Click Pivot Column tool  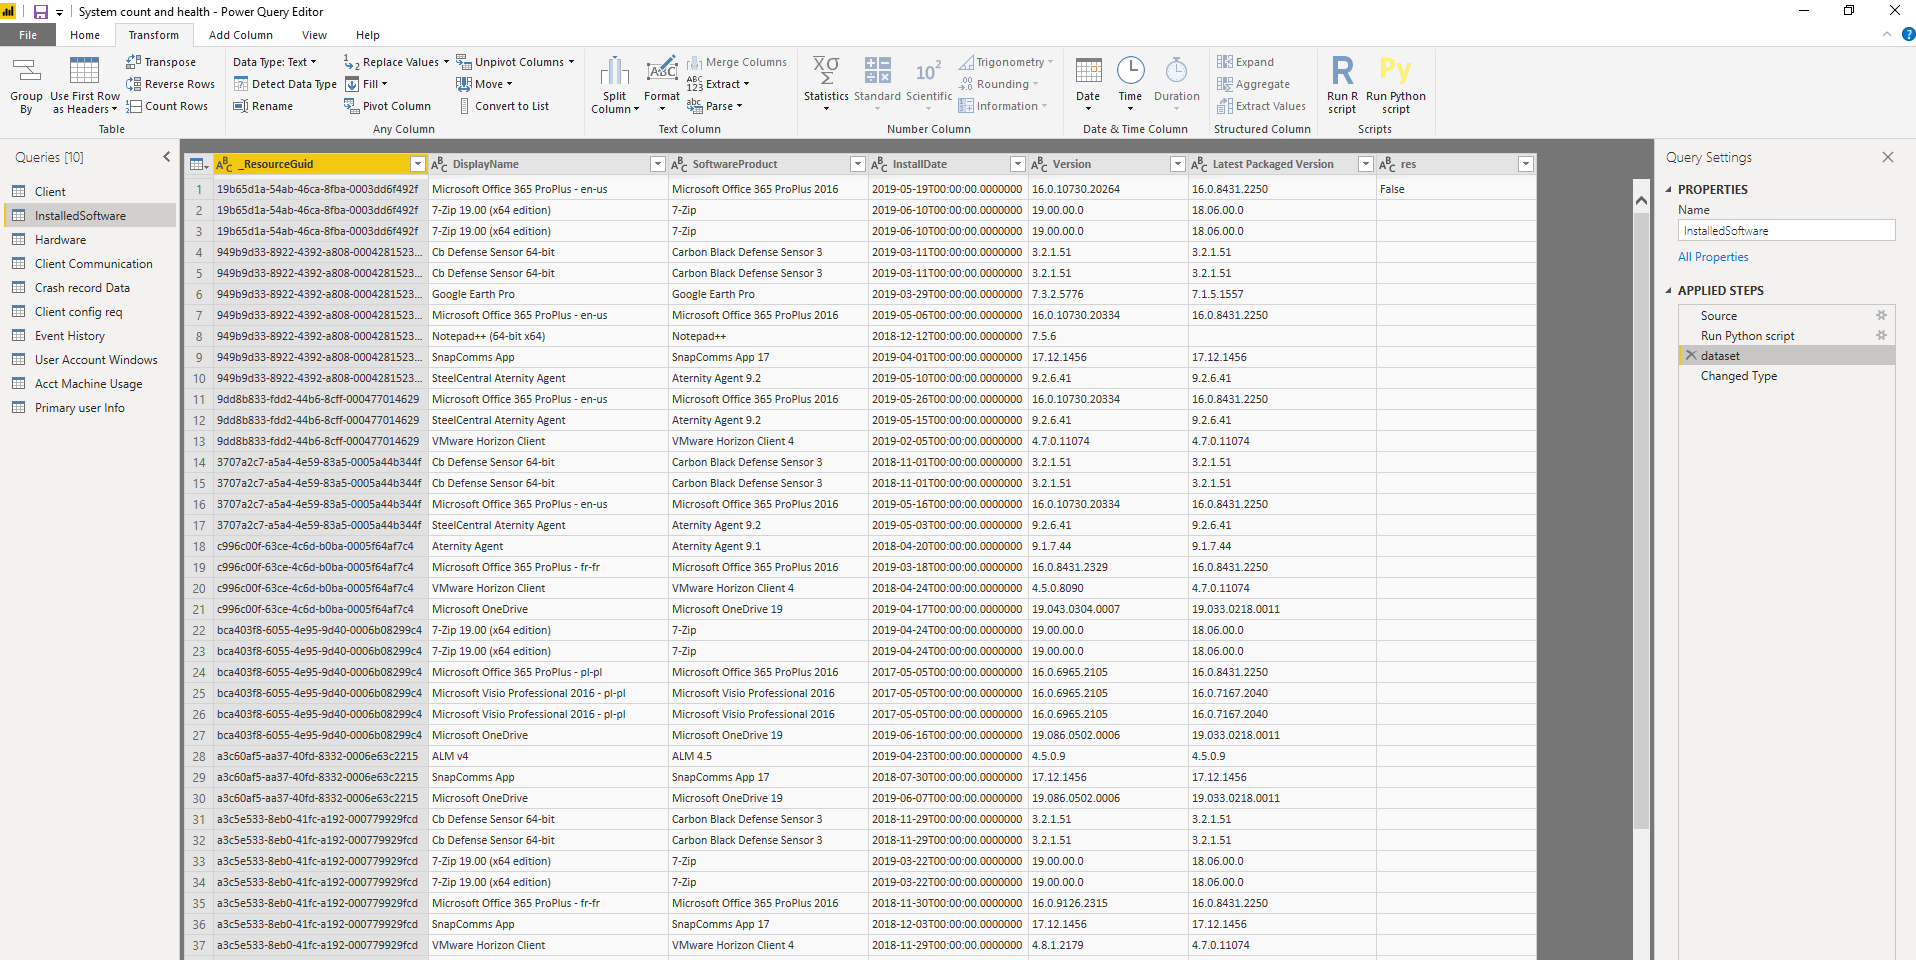pyautogui.click(x=387, y=106)
